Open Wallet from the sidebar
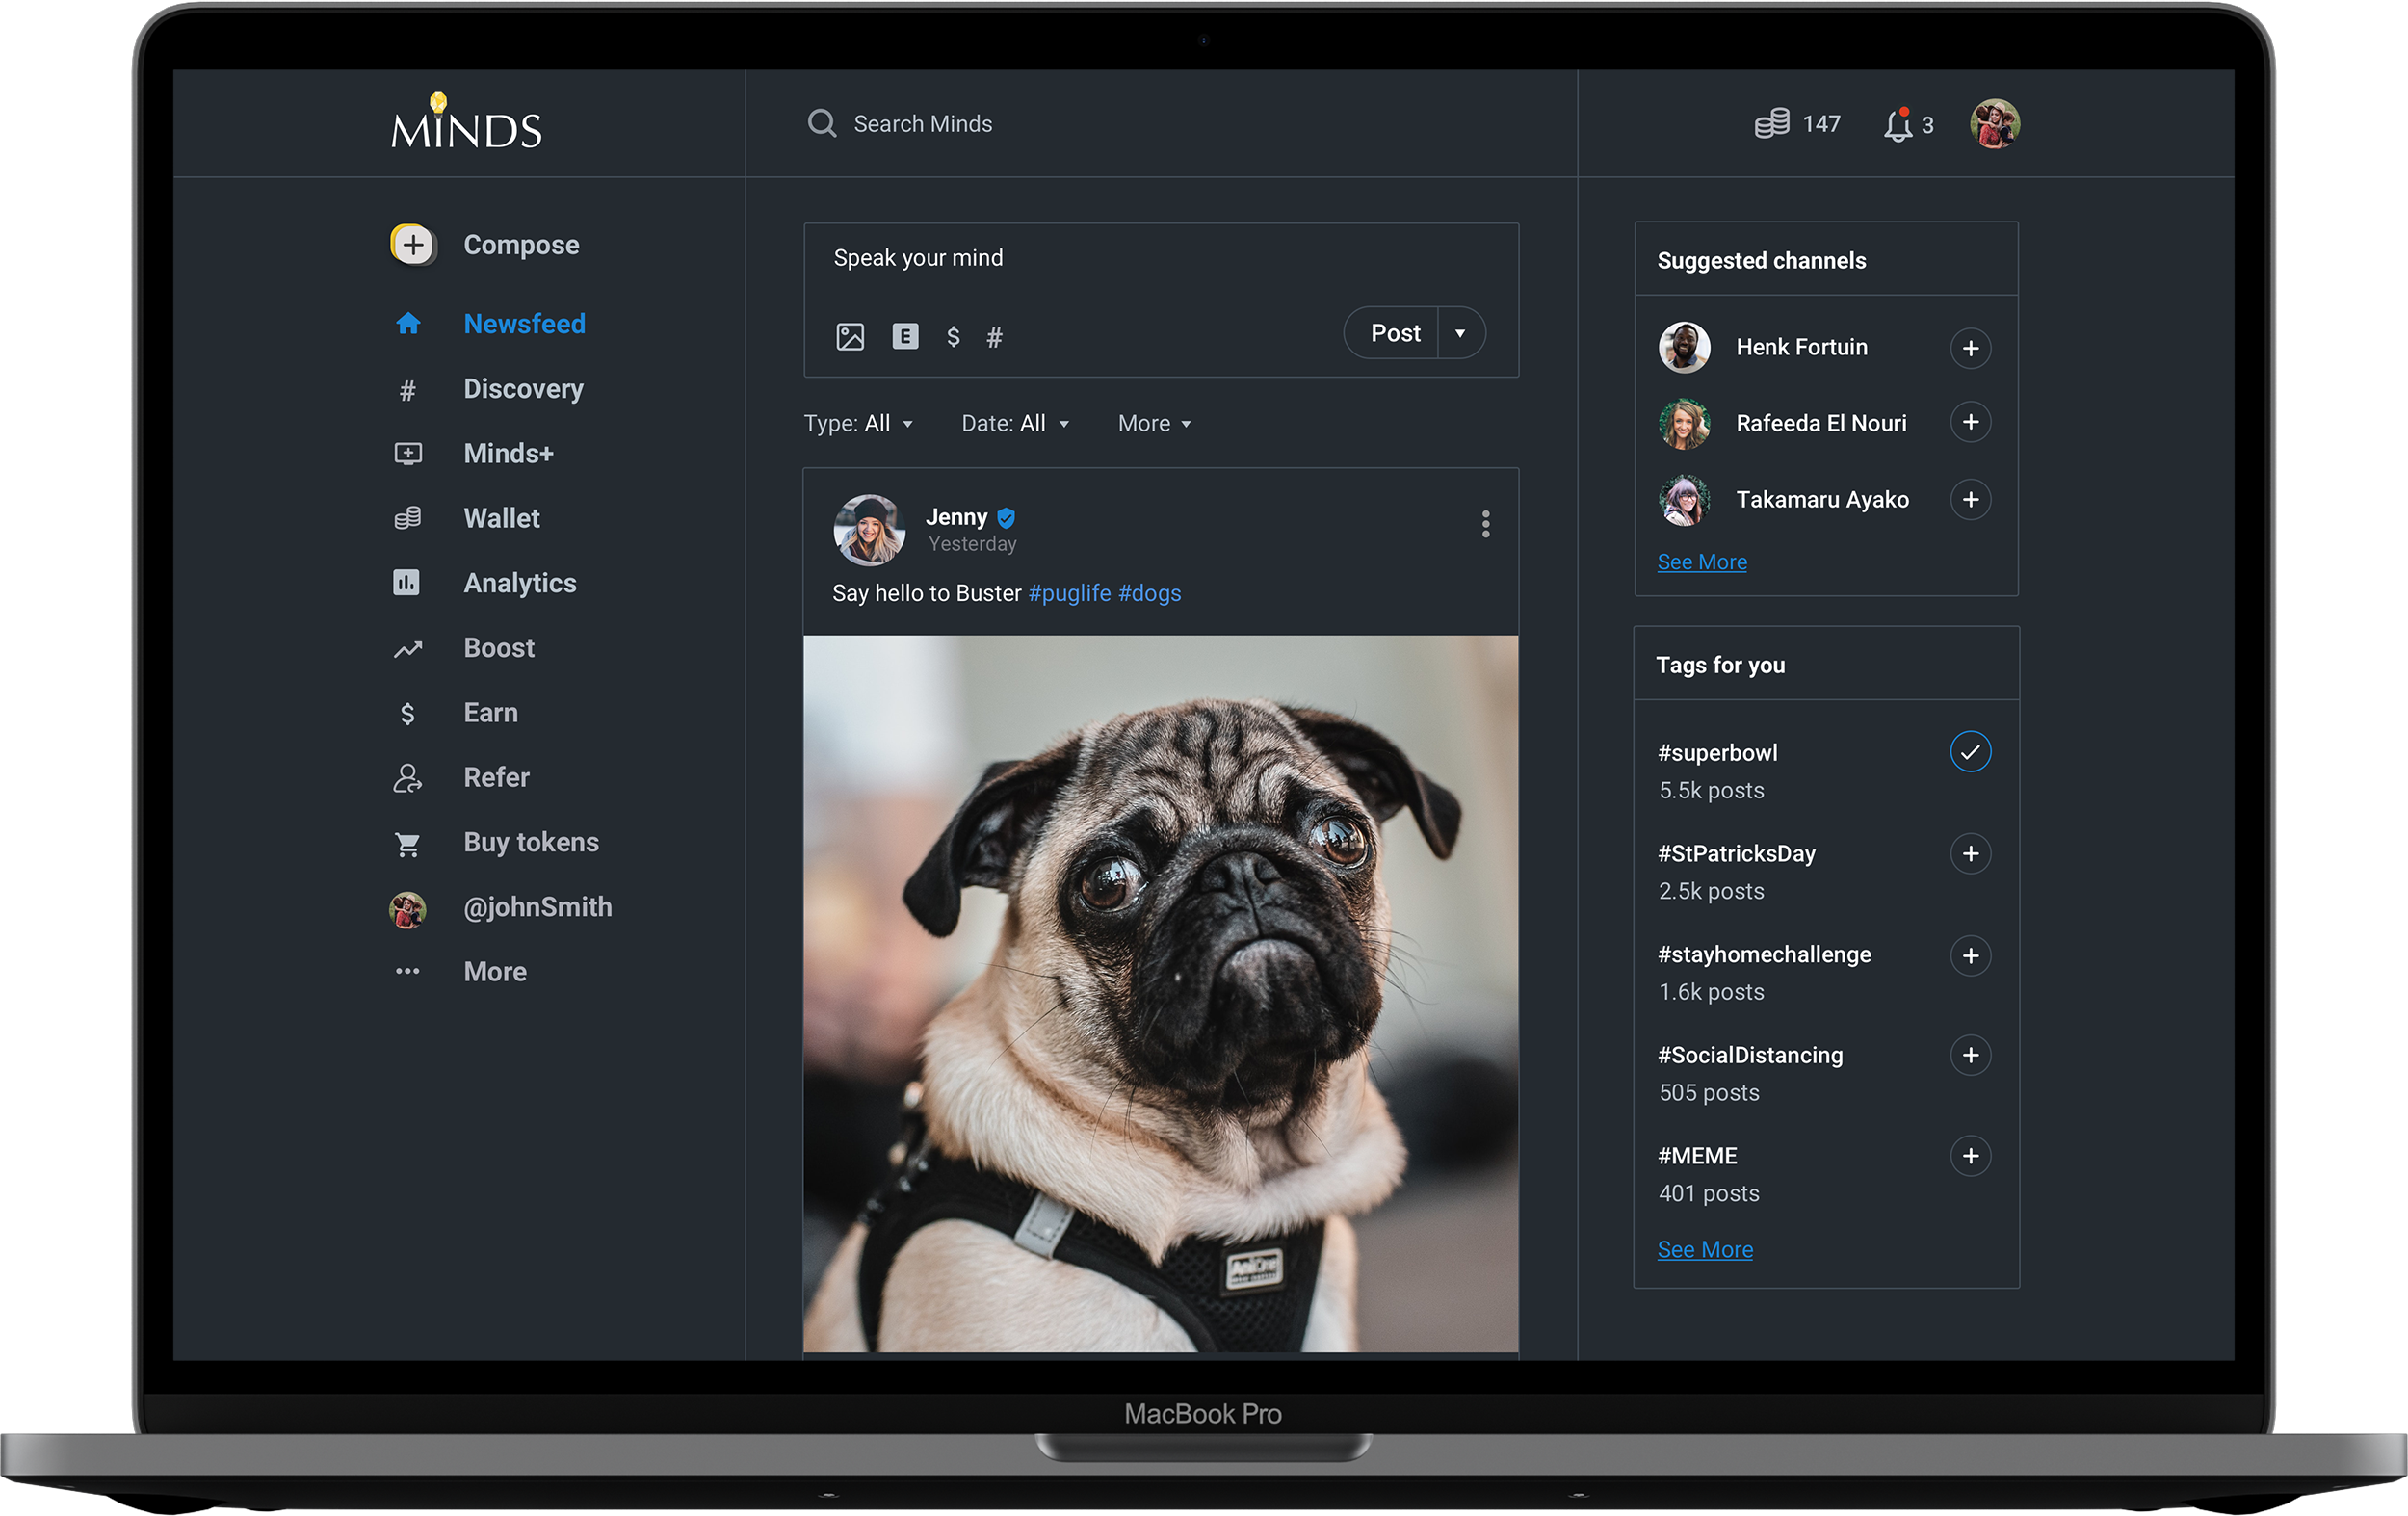Image resolution: width=2408 pixels, height=1516 pixels. point(501,518)
